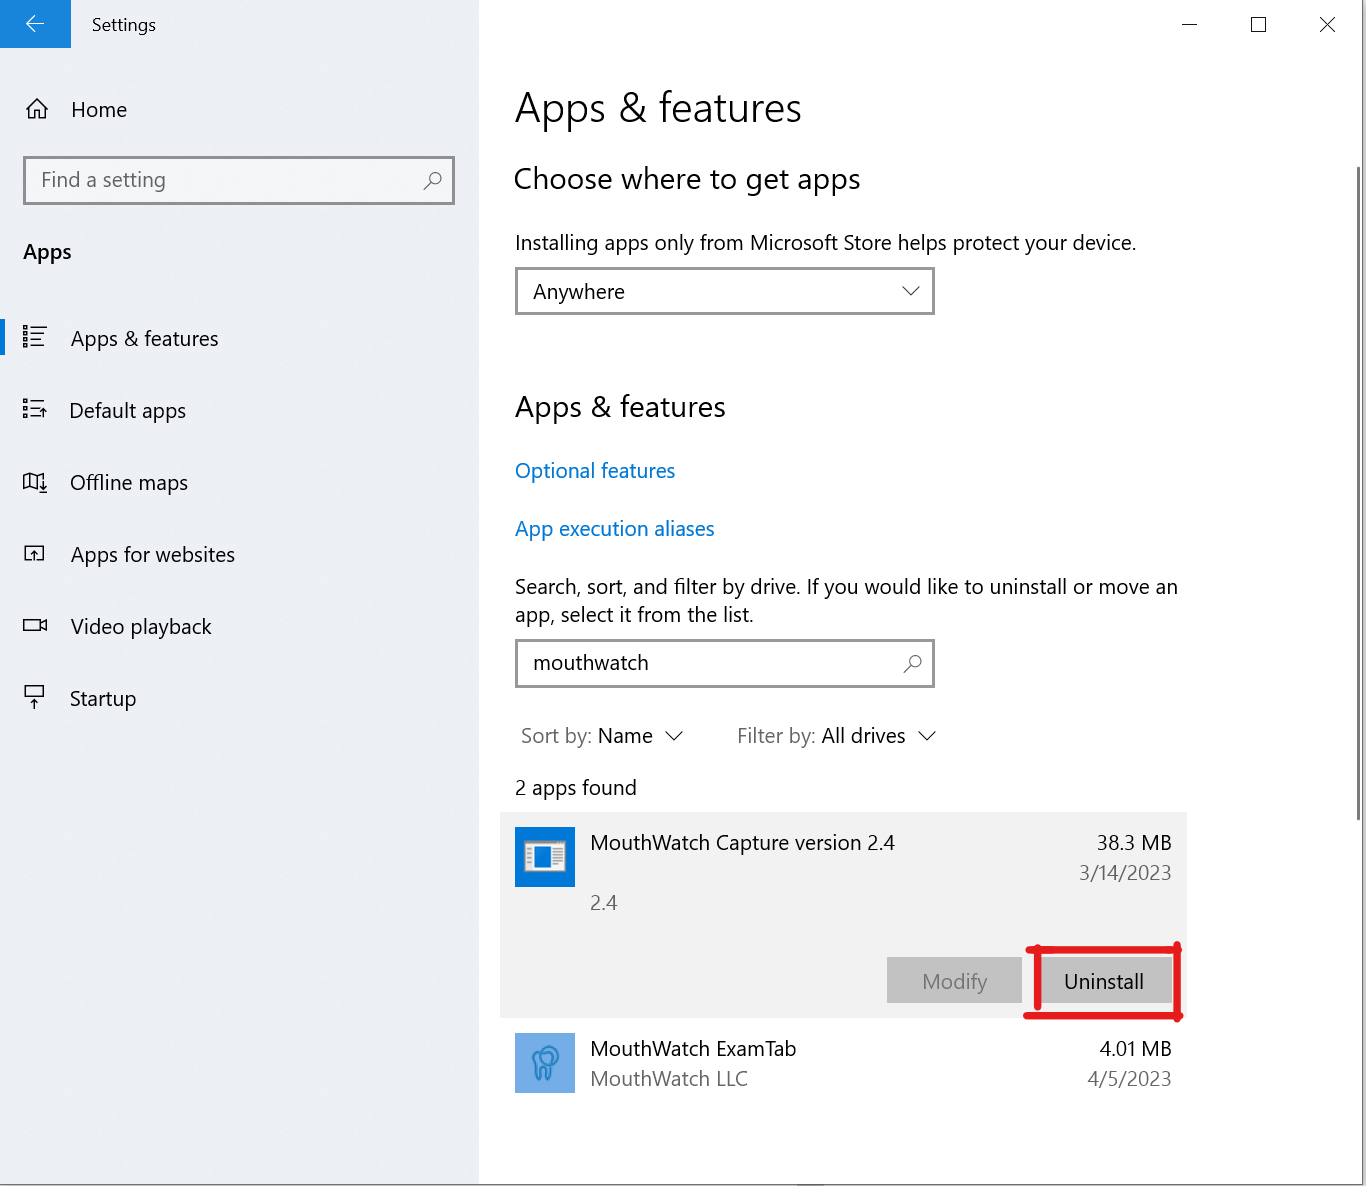Open Offline maps settings
Screen dimensions: 1366x1186
(129, 483)
